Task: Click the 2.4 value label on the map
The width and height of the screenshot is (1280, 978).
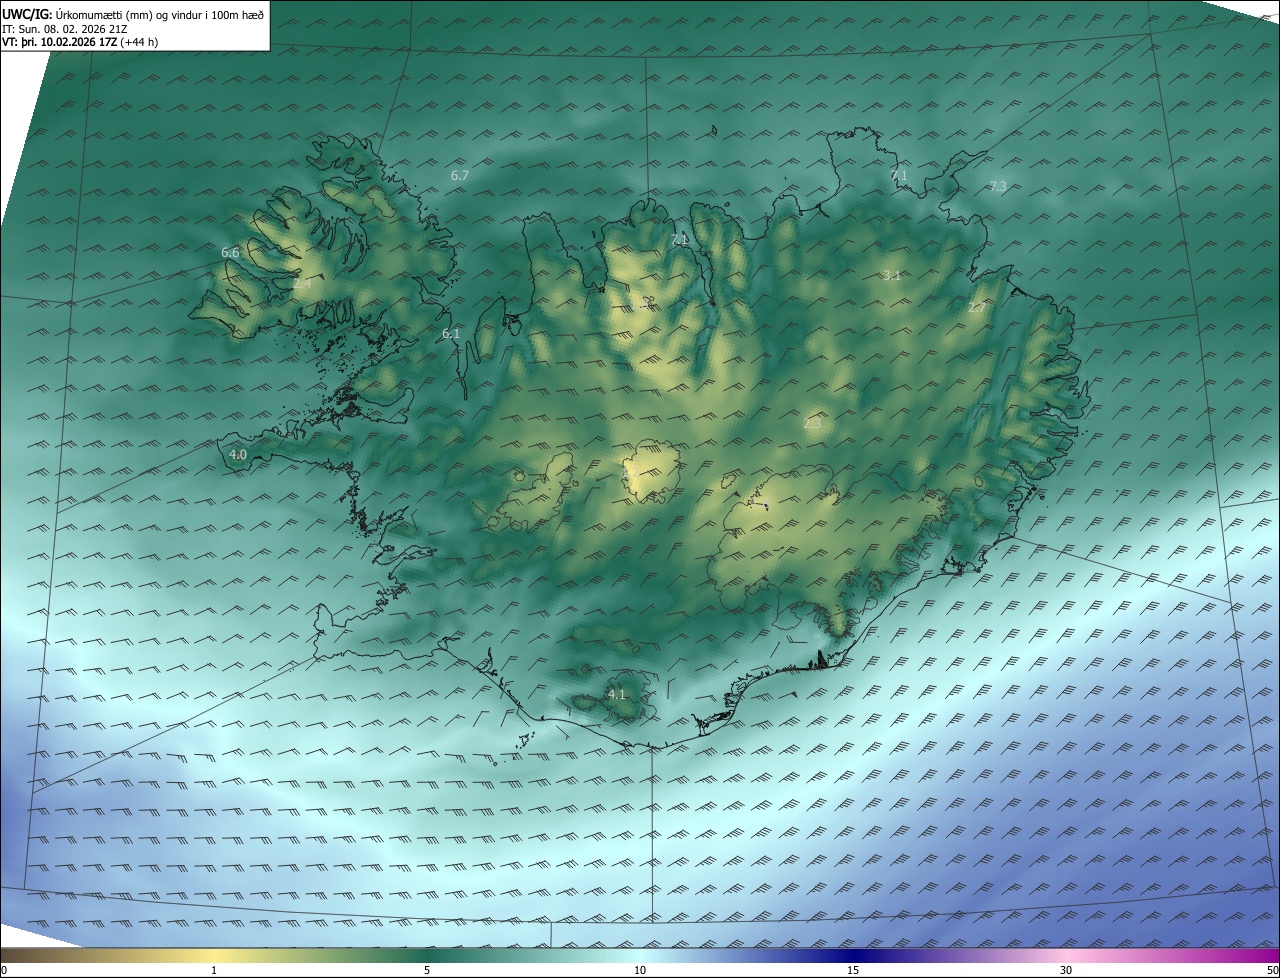Action: 302,284
